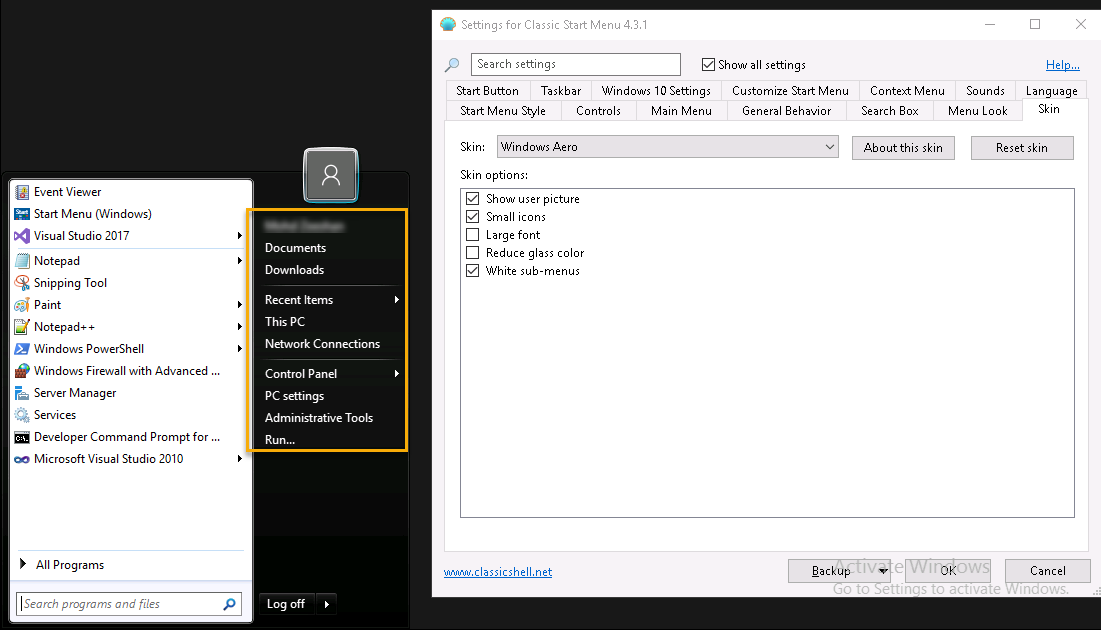Open the General Behavior tab
Viewport: 1101px width, 630px height.
click(x=786, y=111)
